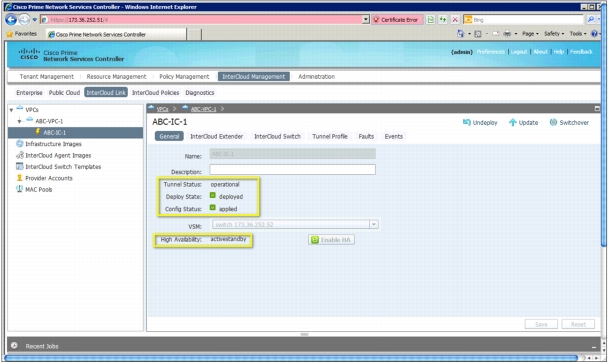Open the Administration tab
The height and width of the screenshot is (364, 609).
tap(317, 77)
